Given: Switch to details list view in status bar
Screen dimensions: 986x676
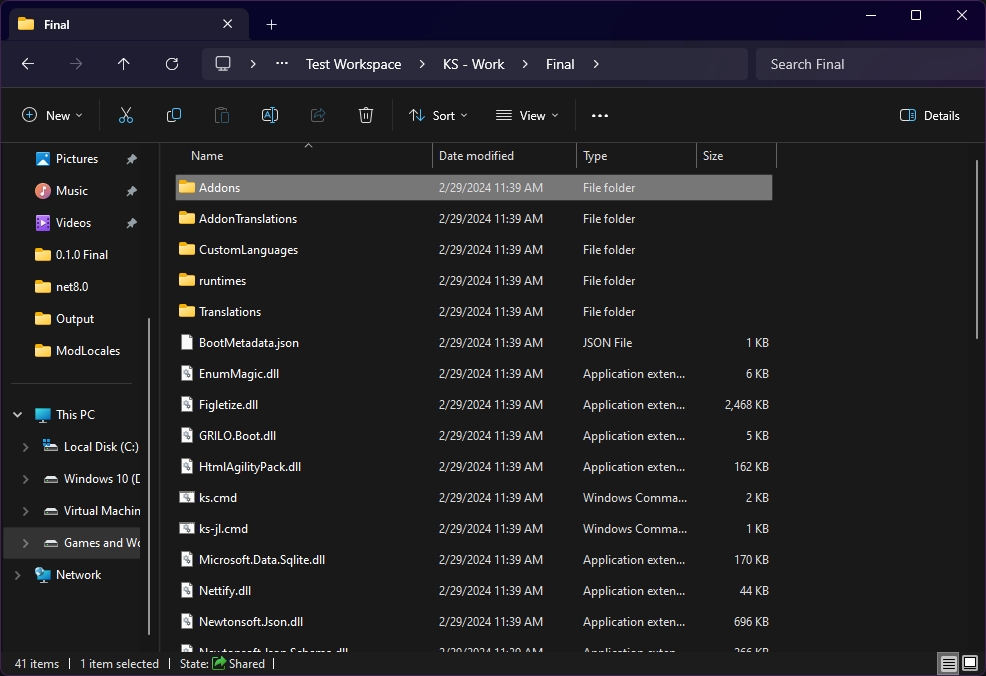Looking at the screenshot, I should coord(947,663).
